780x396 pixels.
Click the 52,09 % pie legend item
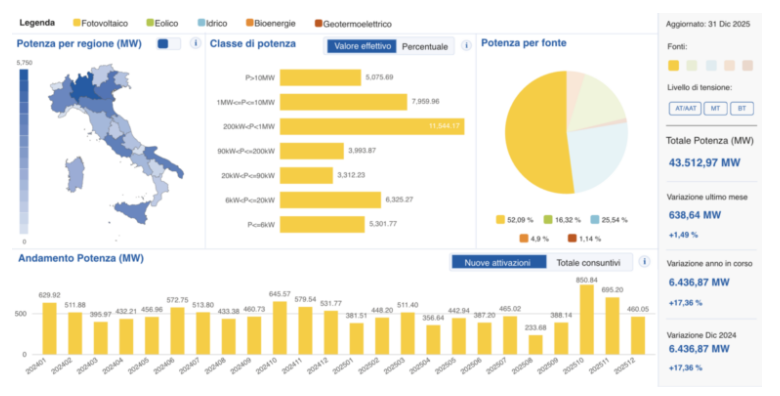pos(514,219)
